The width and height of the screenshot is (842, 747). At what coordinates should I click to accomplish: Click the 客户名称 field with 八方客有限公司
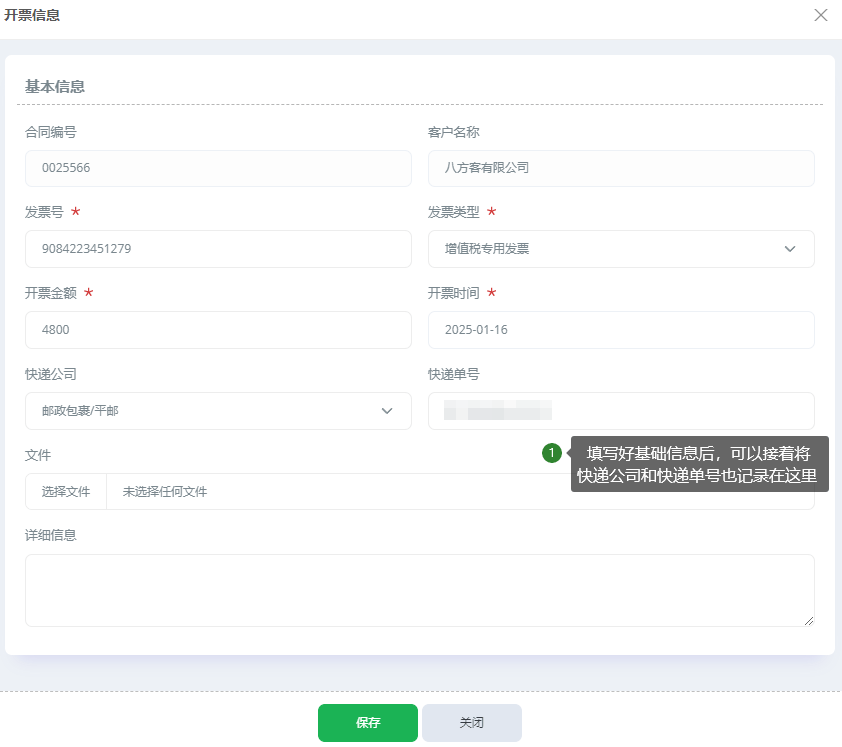coord(620,168)
